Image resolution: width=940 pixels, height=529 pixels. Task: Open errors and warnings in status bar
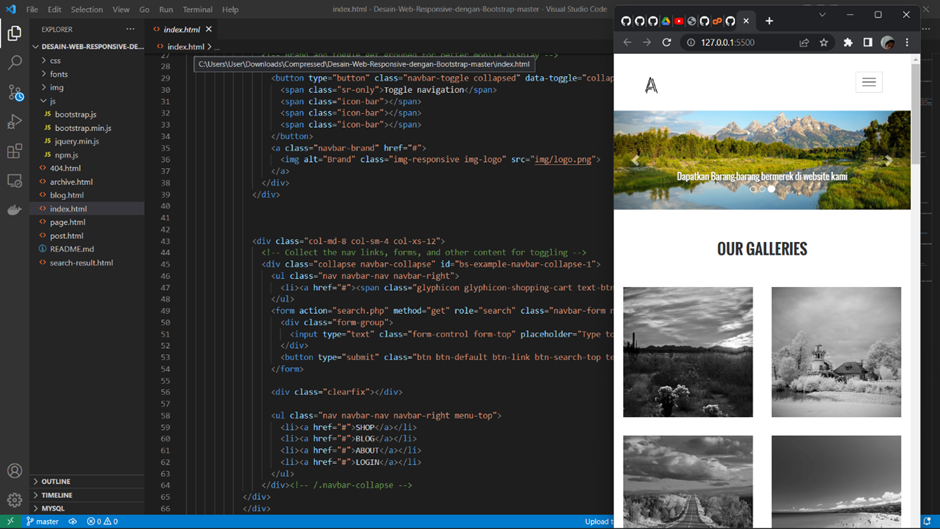(x=103, y=521)
